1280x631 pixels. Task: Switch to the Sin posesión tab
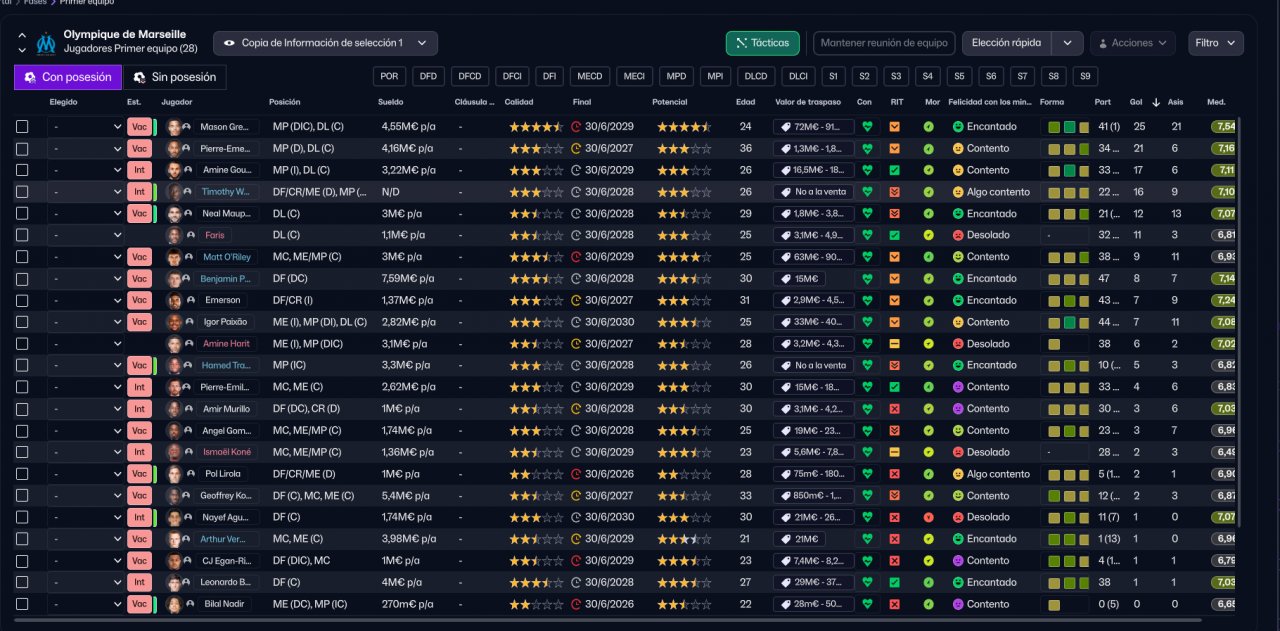pyautogui.click(x=174, y=77)
